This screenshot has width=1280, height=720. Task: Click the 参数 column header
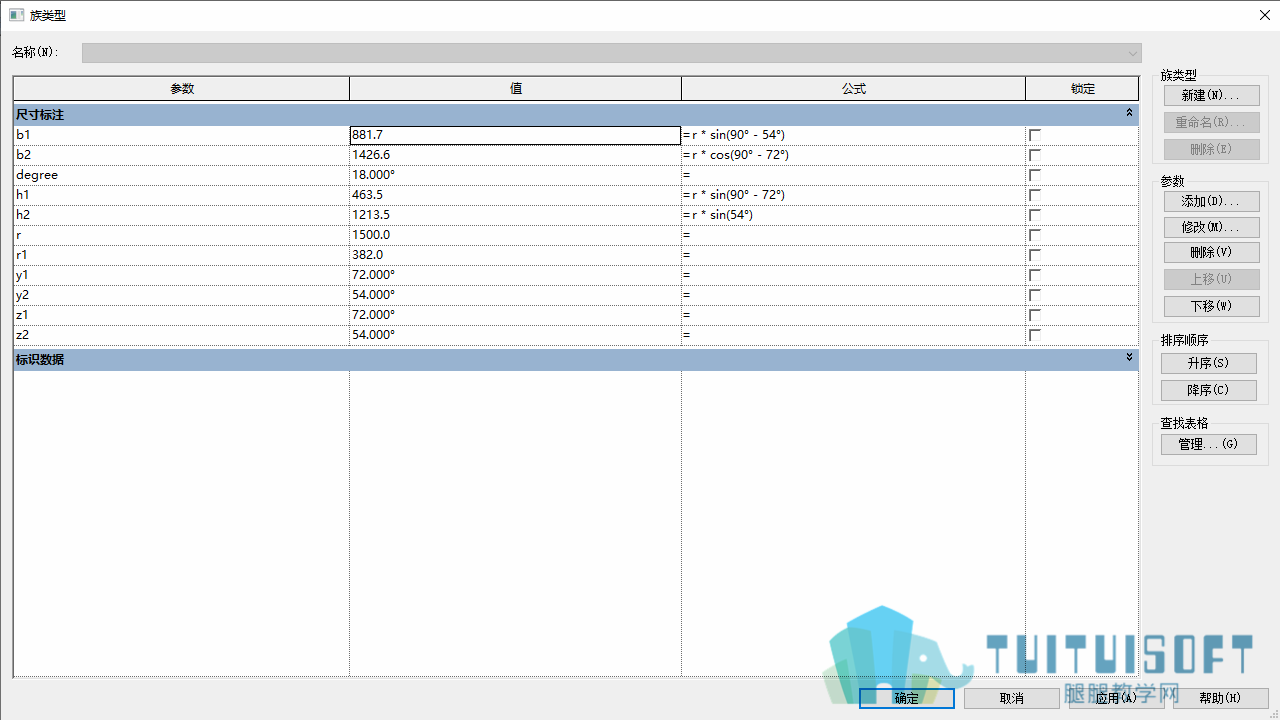click(x=182, y=89)
